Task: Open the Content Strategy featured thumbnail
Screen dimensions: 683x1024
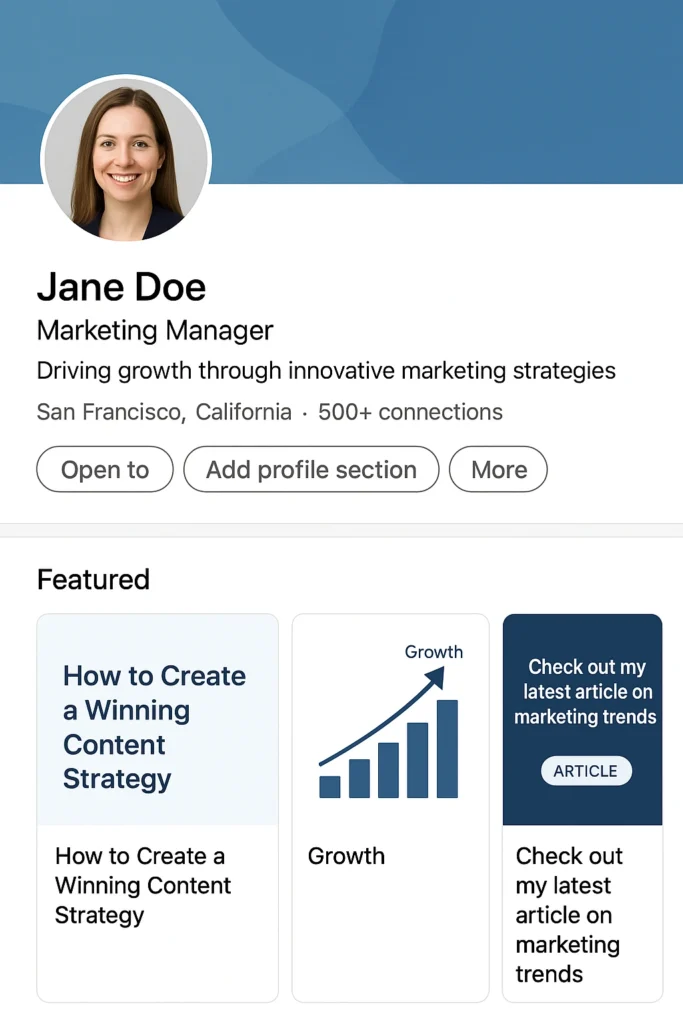Action: pyautogui.click(x=157, y=720)
